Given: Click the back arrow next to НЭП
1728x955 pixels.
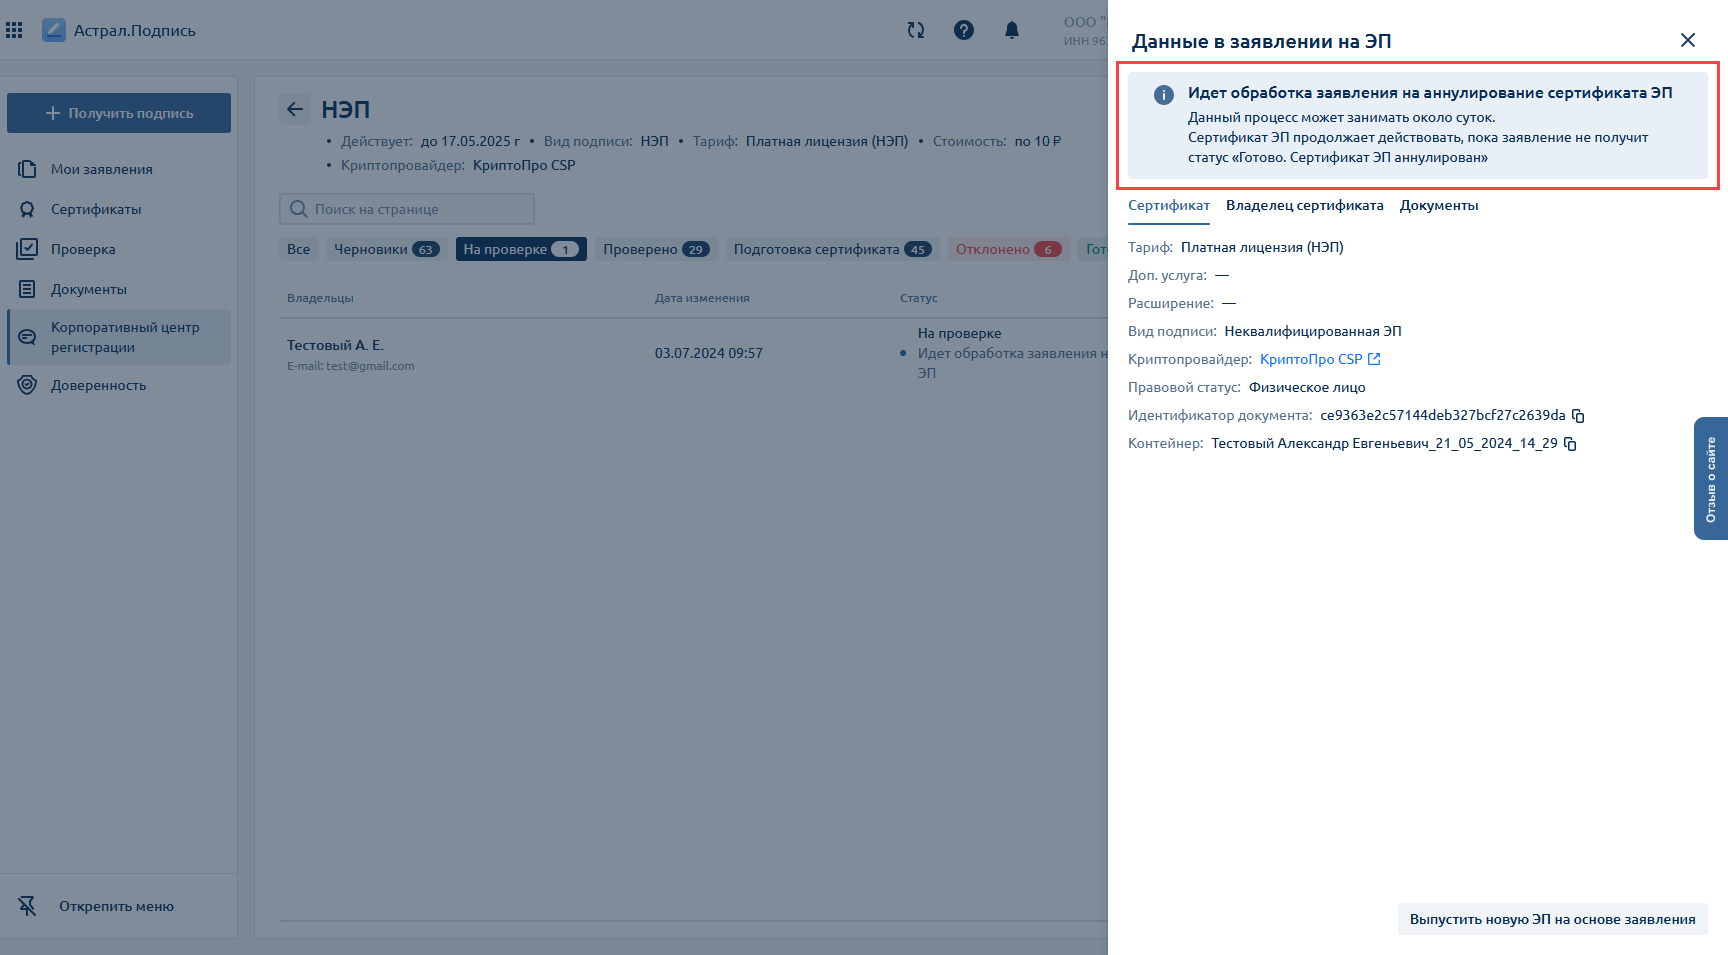Looking at the screenshot, I should tap(295, 109).
